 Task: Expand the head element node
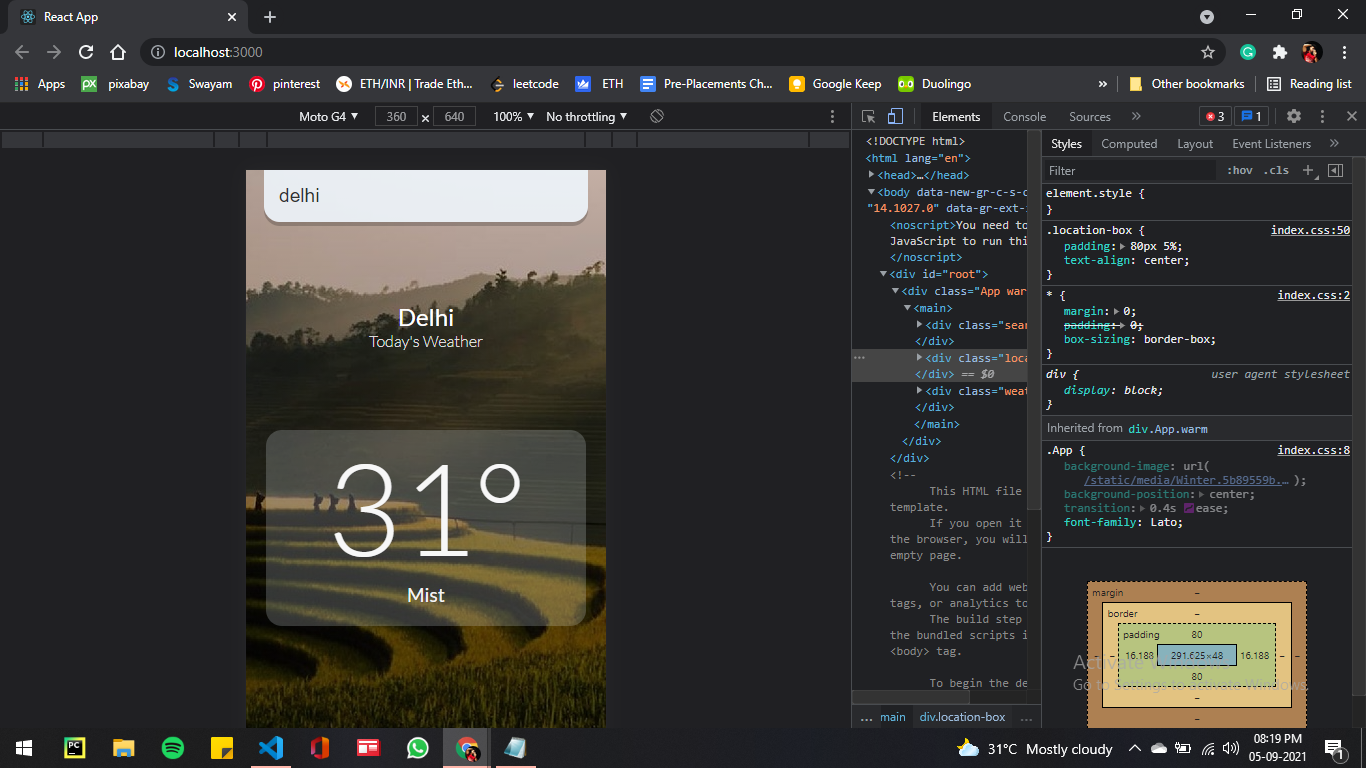[872, 175]
